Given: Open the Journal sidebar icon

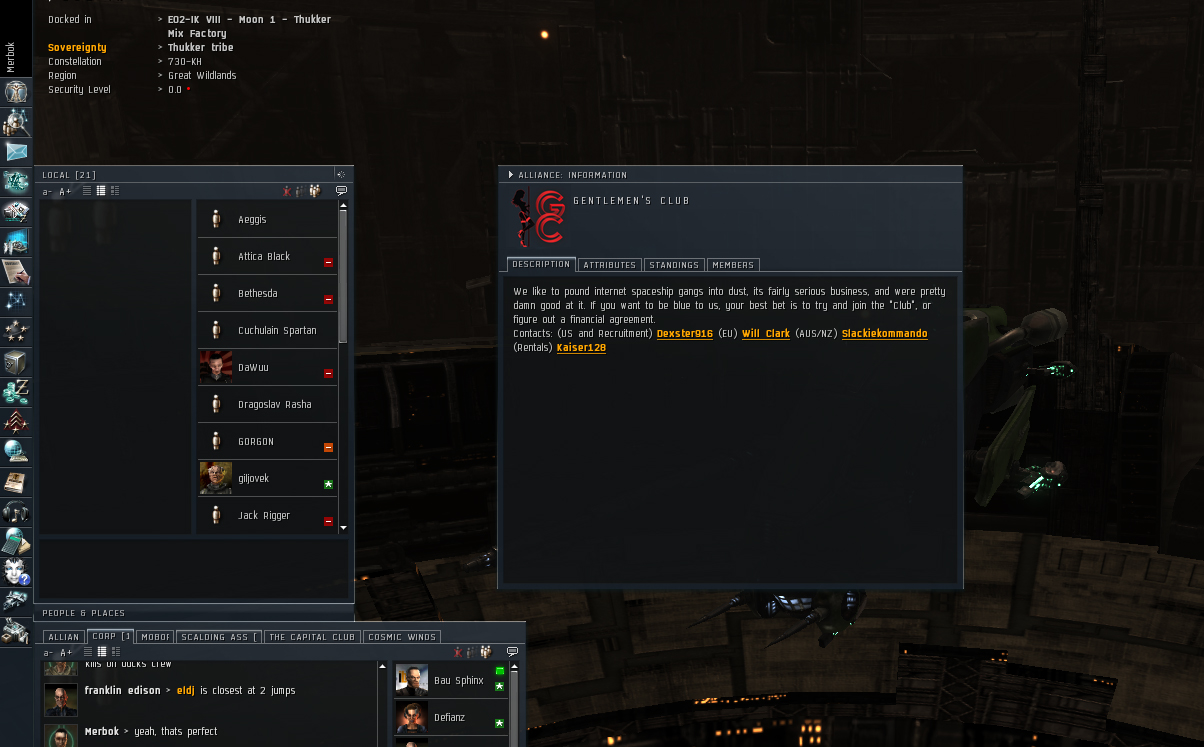Looking at the screenshot, I should point(16,271).
